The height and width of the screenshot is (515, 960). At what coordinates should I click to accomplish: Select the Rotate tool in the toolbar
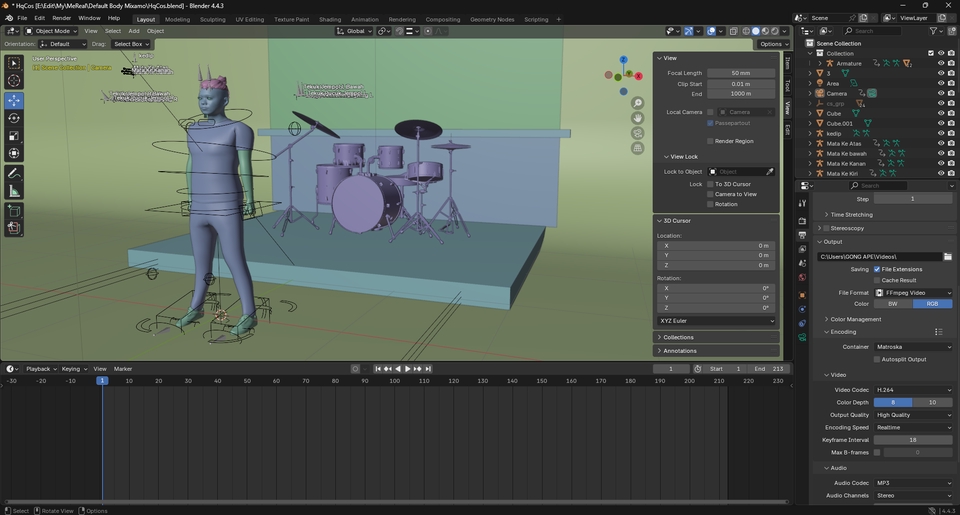(14, 118)
